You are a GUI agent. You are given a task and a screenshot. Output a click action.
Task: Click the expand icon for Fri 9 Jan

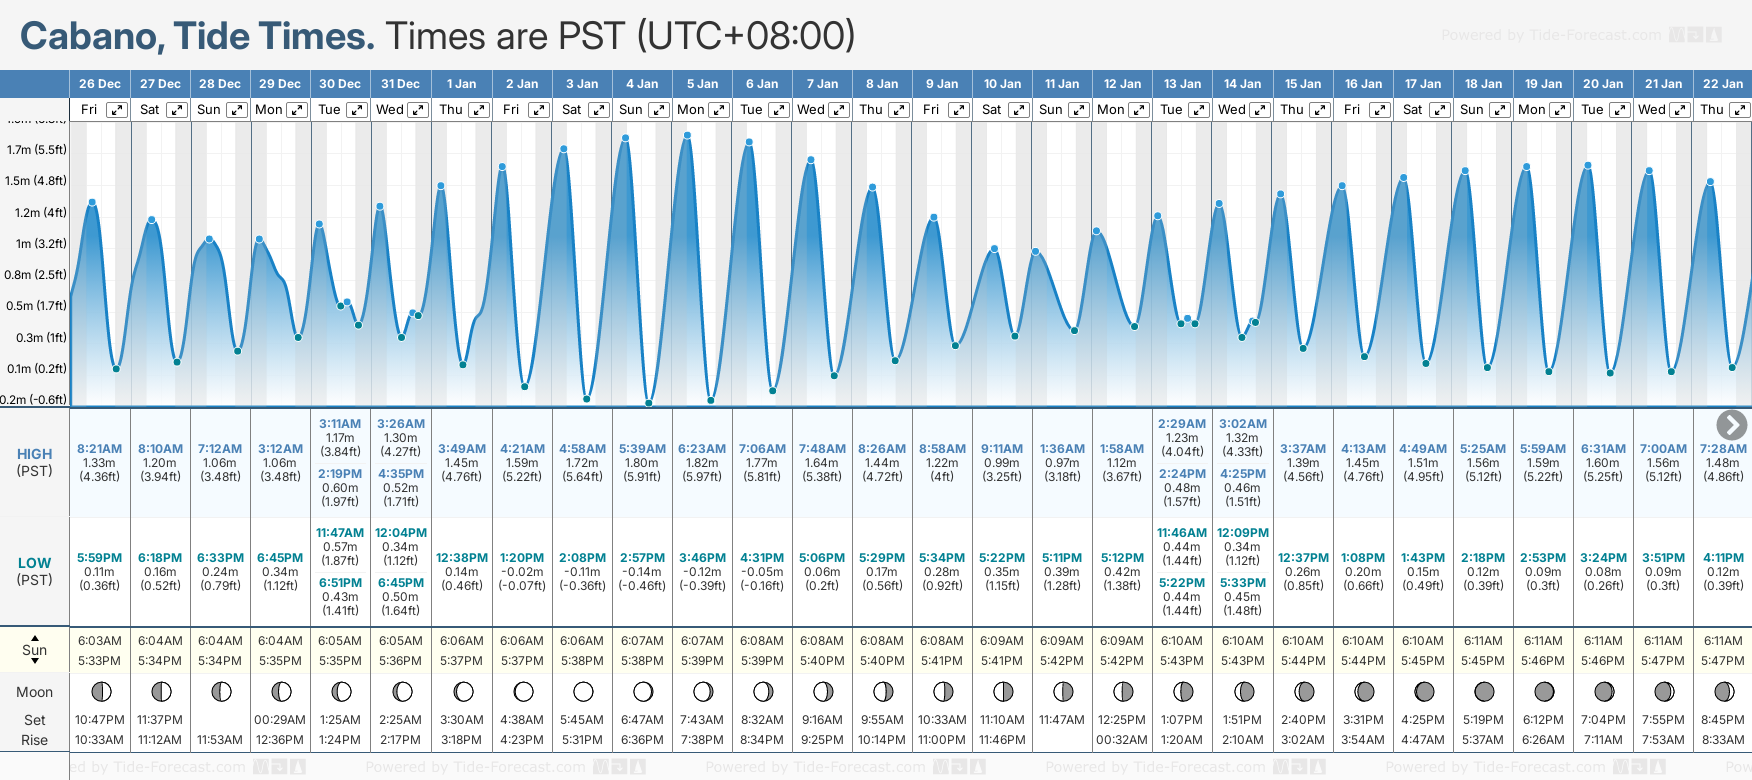(959, 110)
